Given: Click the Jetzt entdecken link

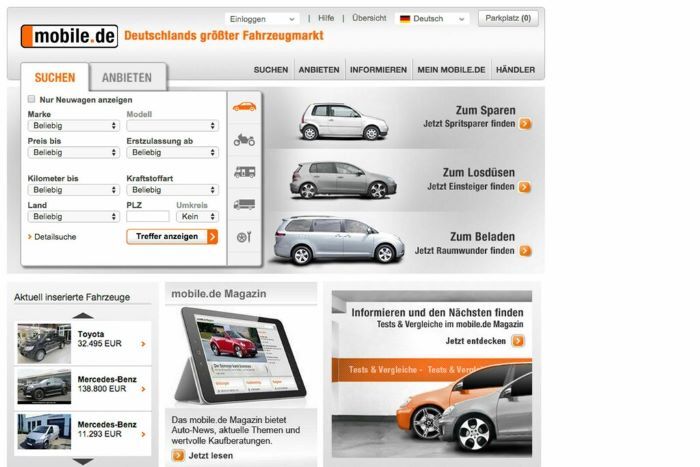Looking at the screenshot, I should (475, 341).
